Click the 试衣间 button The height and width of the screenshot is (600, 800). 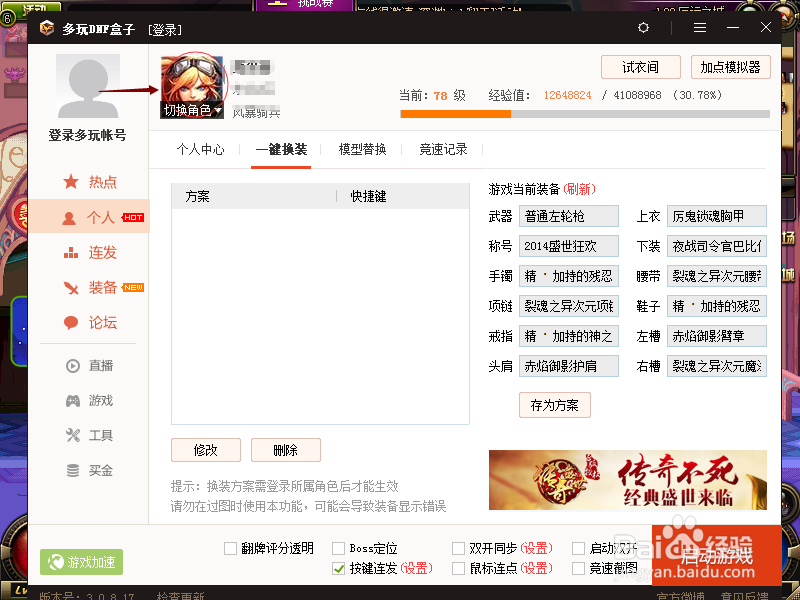coord(641,67)
